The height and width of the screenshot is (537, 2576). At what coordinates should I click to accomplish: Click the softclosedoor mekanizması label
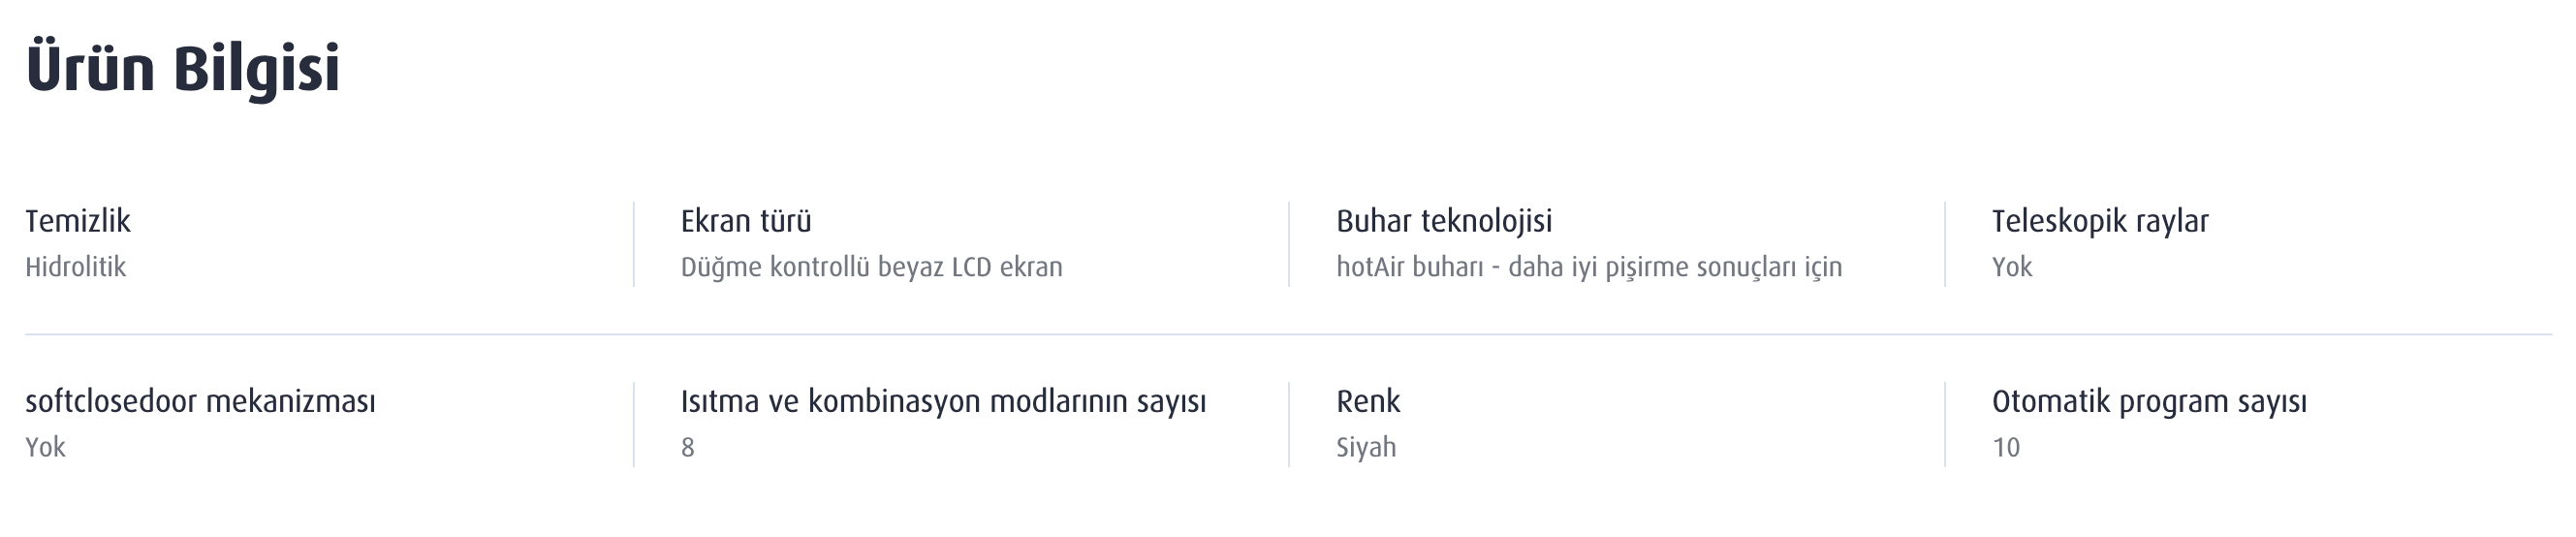(200, 401)
